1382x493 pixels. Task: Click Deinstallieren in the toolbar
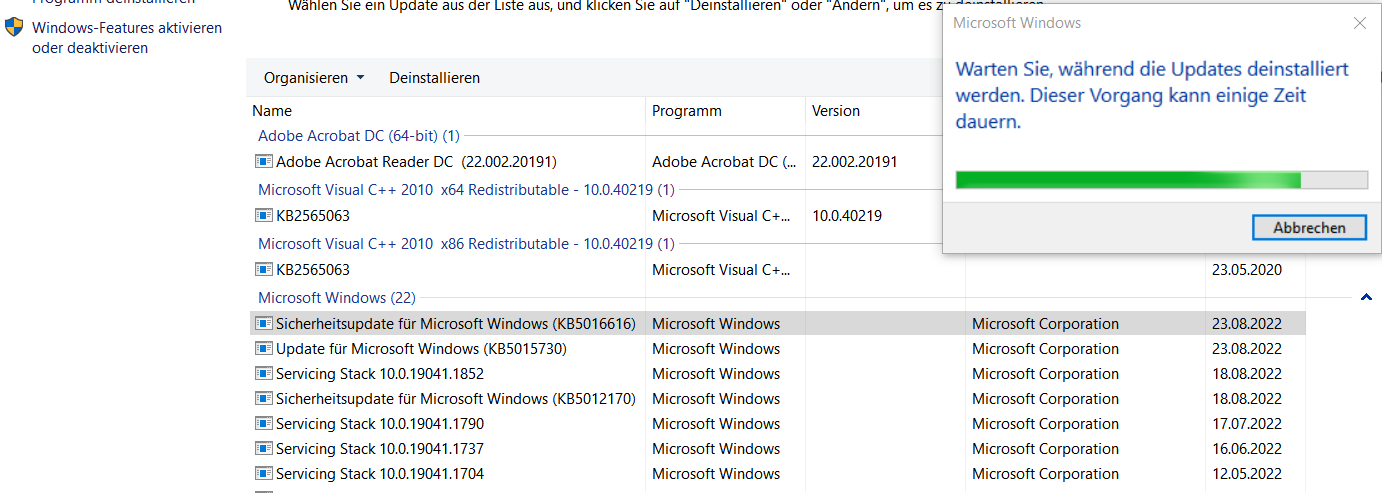click(x=434, y=78)
